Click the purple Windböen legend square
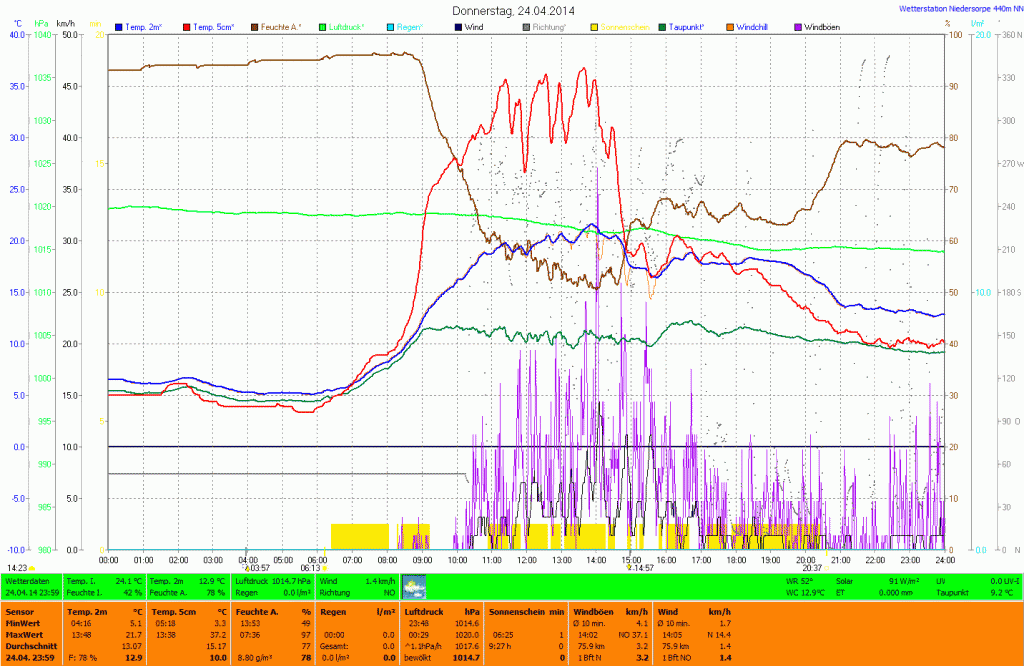The image size is (1024, 666). (798, 27)
